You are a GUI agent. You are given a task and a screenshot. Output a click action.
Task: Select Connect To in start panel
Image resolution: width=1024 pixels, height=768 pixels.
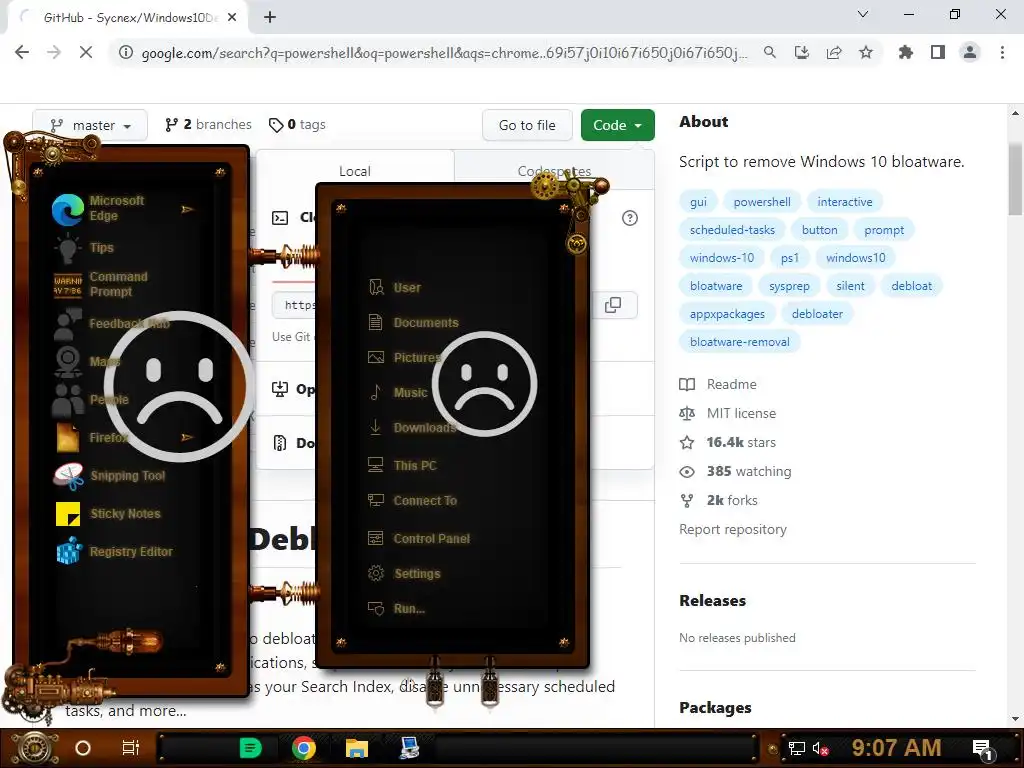pyautogui.click(x=413, y=500)
